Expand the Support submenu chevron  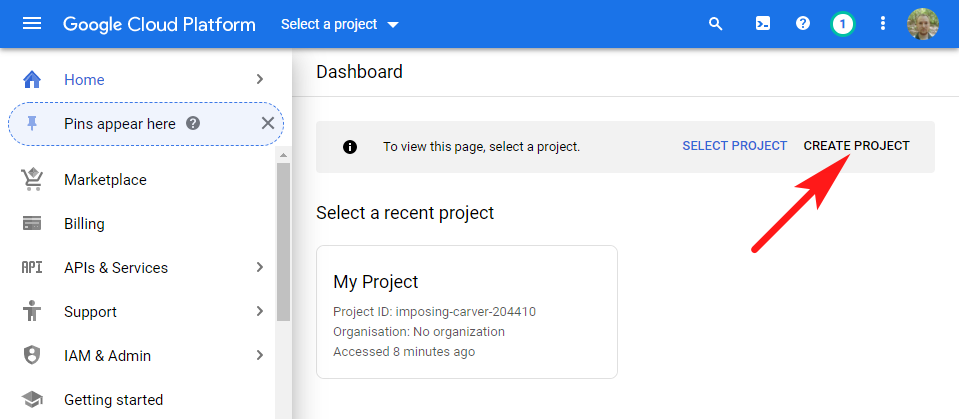click(x=260, y=311)
